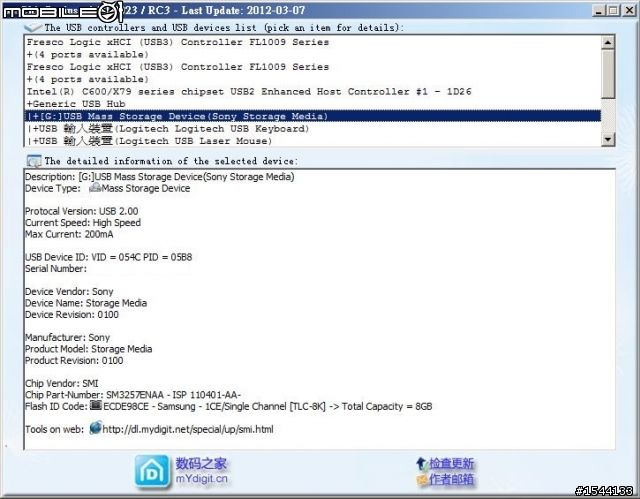
Task: Select first '4 ports available' row
Action: point(313,55)
